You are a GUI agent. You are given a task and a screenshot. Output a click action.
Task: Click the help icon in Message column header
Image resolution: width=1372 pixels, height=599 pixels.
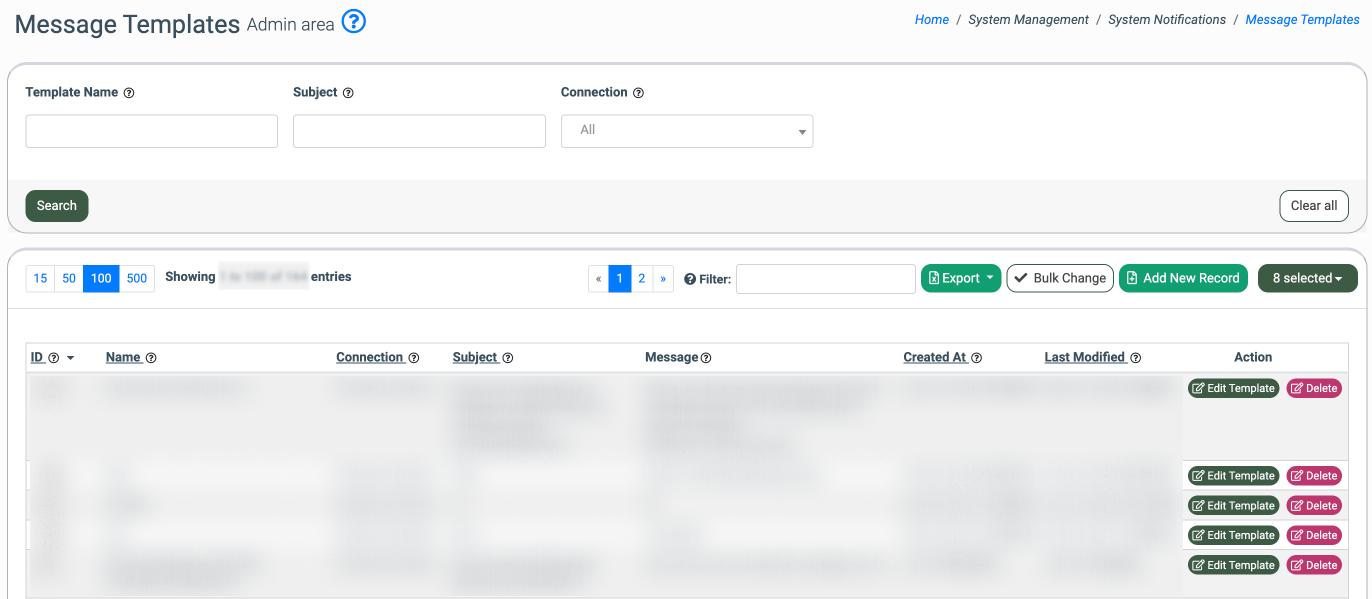706,358
